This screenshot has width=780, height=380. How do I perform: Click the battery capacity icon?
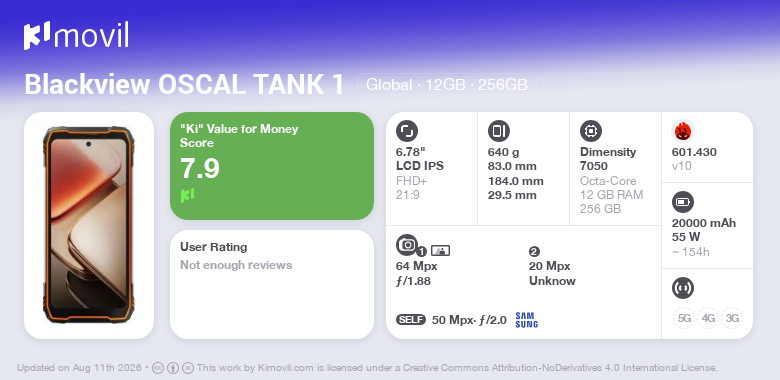point(682,202)
